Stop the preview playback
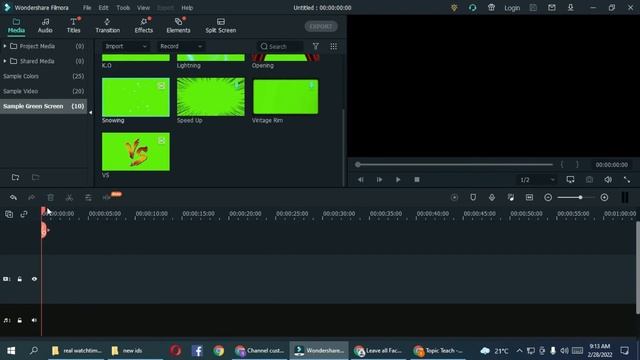The width and height of the screenshot is (640, 360). point(417,180)
